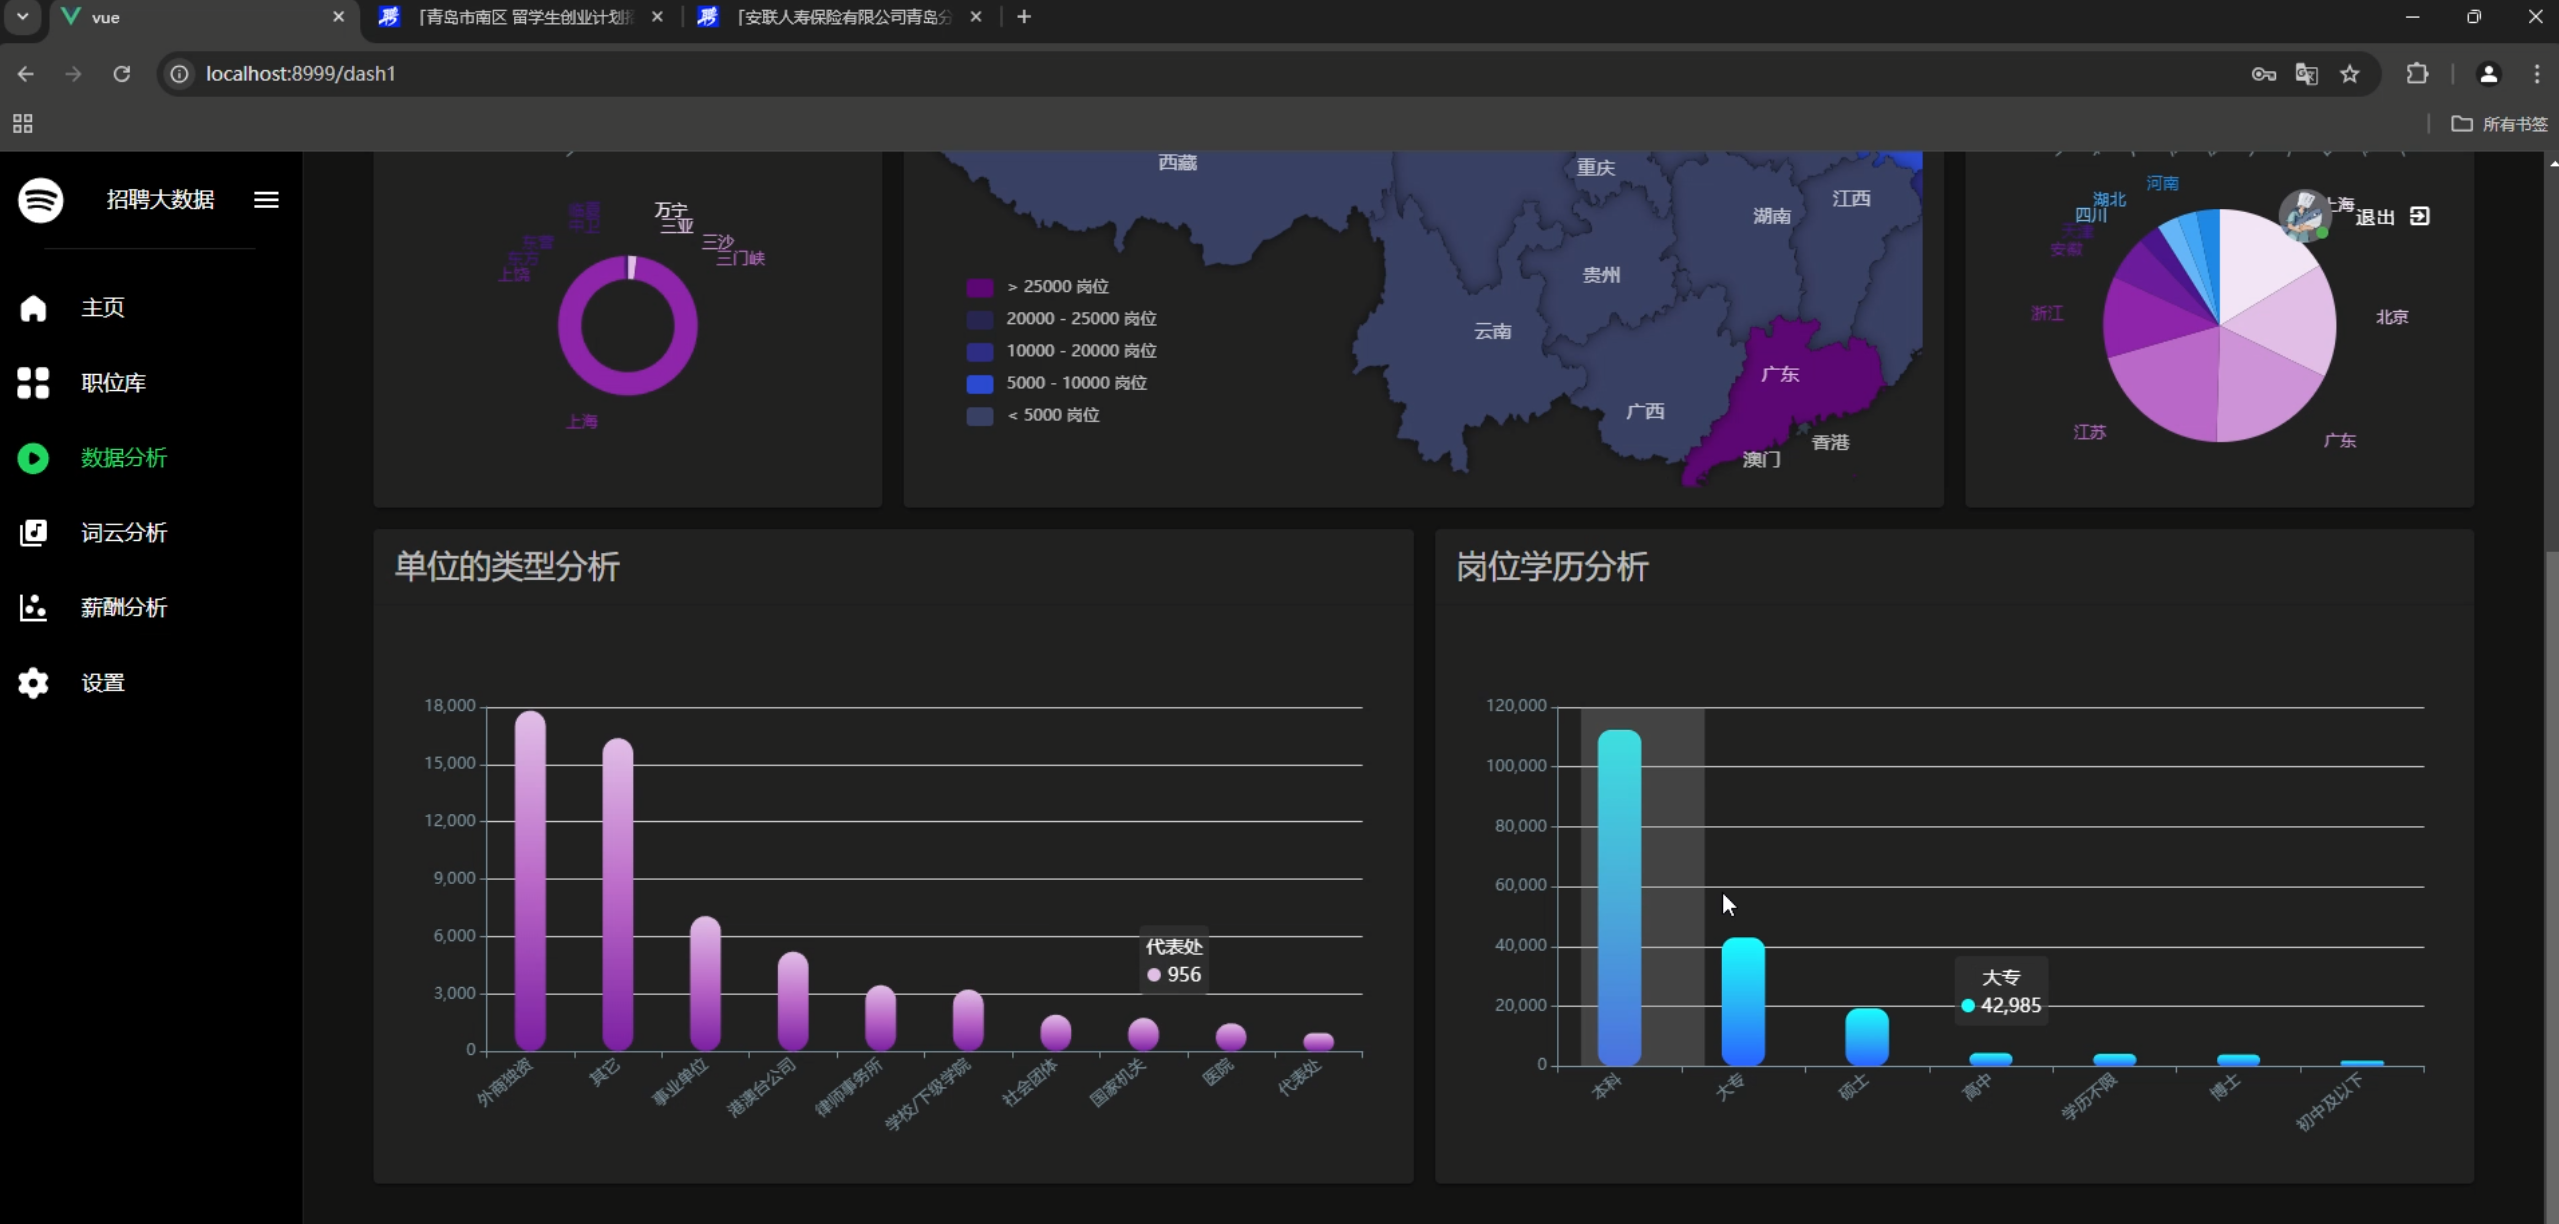Open the 设置 settings page

pyautogui.click(x=103, y=683)
